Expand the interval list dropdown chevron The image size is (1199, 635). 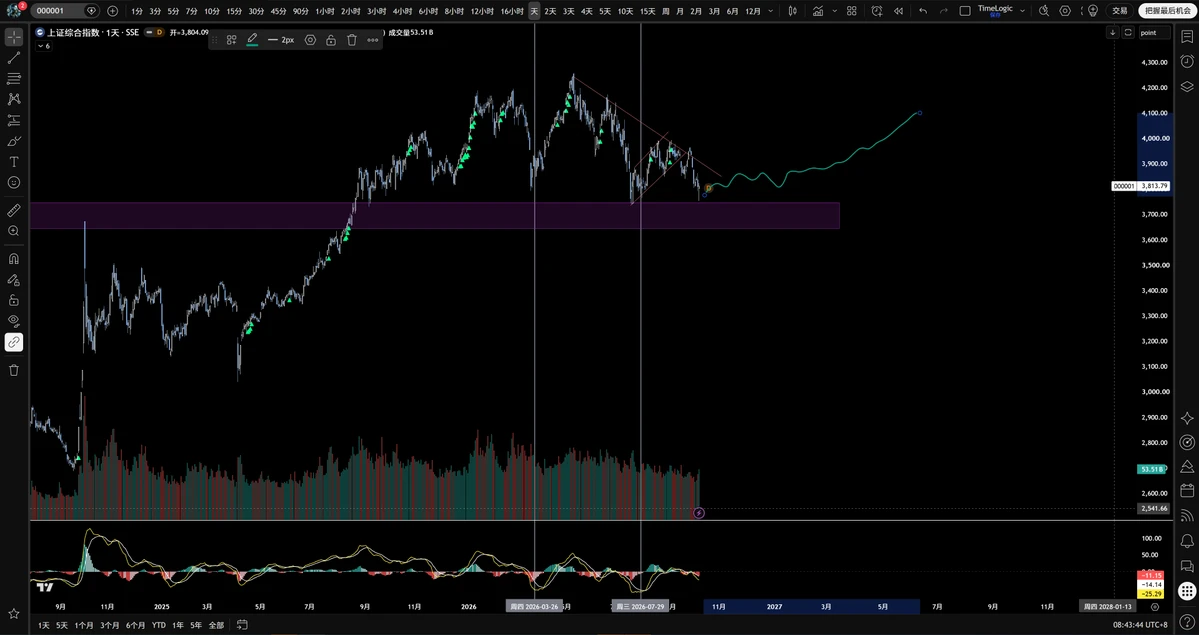tap(770, 11)
